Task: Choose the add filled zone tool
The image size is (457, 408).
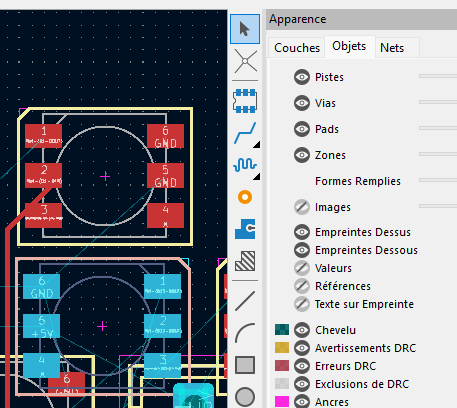Action: click(245, 229)
